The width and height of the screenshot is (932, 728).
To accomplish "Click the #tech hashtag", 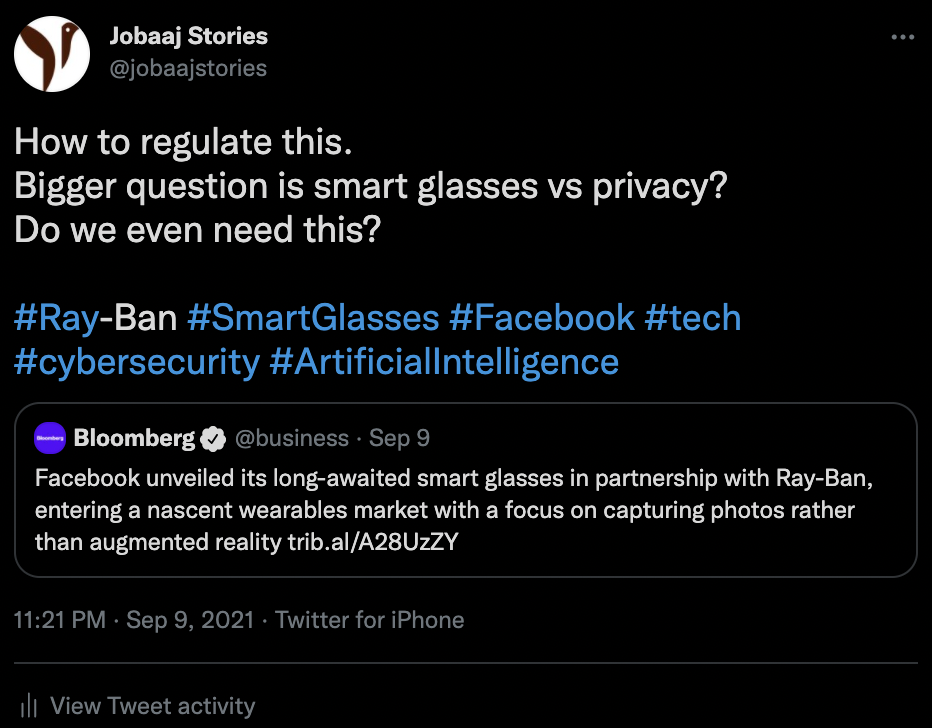I will coord(693,318).
